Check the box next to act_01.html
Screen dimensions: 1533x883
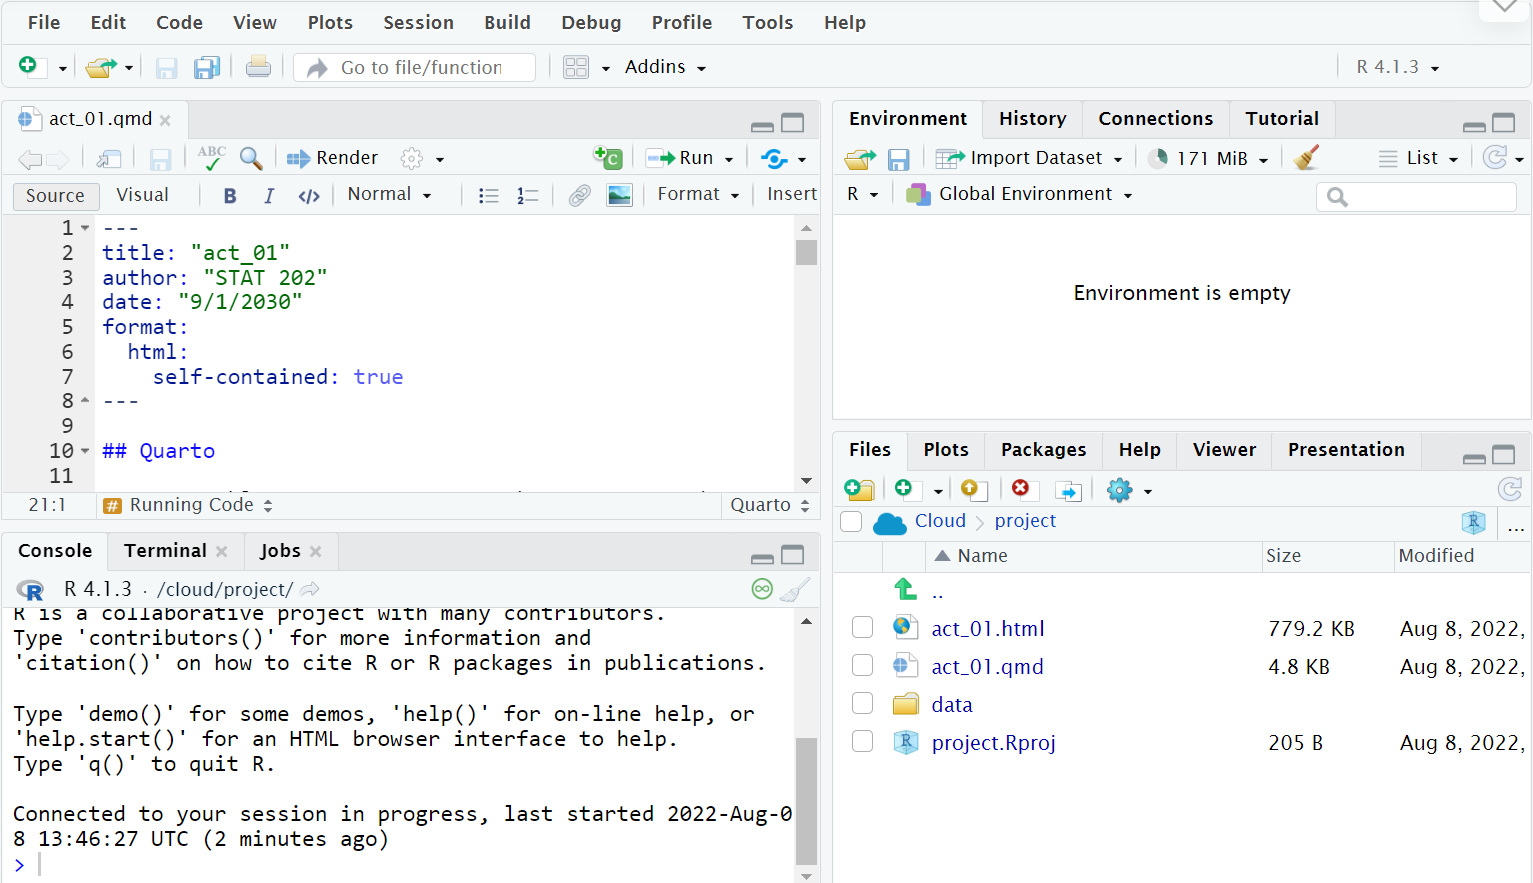click(862, 628)
